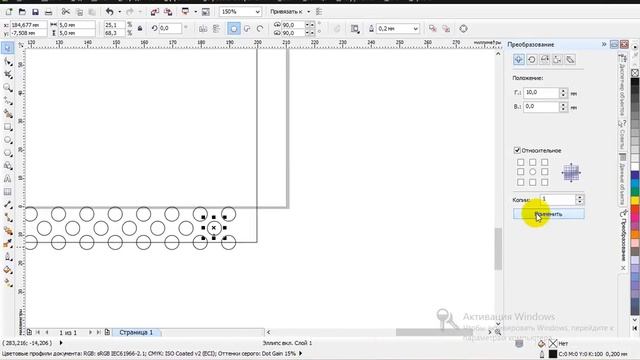The width and height of the screenshot is (640, 360).
Task: Select the center anchor radio button
Action: coord(533,172)
